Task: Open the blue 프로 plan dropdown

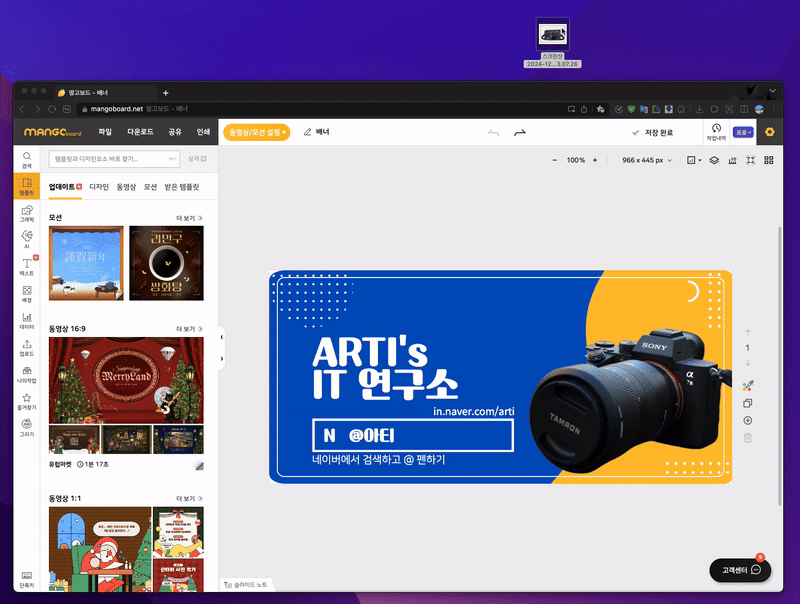Action: [743, 132]
